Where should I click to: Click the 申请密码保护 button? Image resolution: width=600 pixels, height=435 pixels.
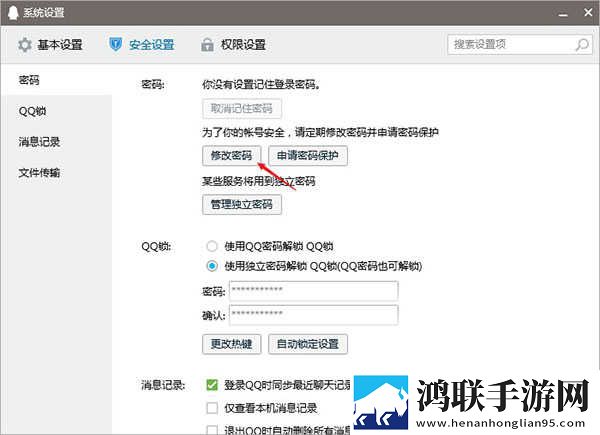coord(308,156)
